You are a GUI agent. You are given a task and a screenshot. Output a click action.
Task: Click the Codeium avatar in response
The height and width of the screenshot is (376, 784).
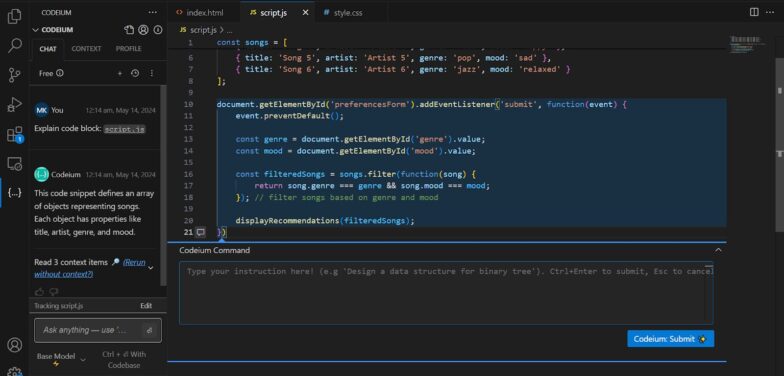click(x=42, y=174)
